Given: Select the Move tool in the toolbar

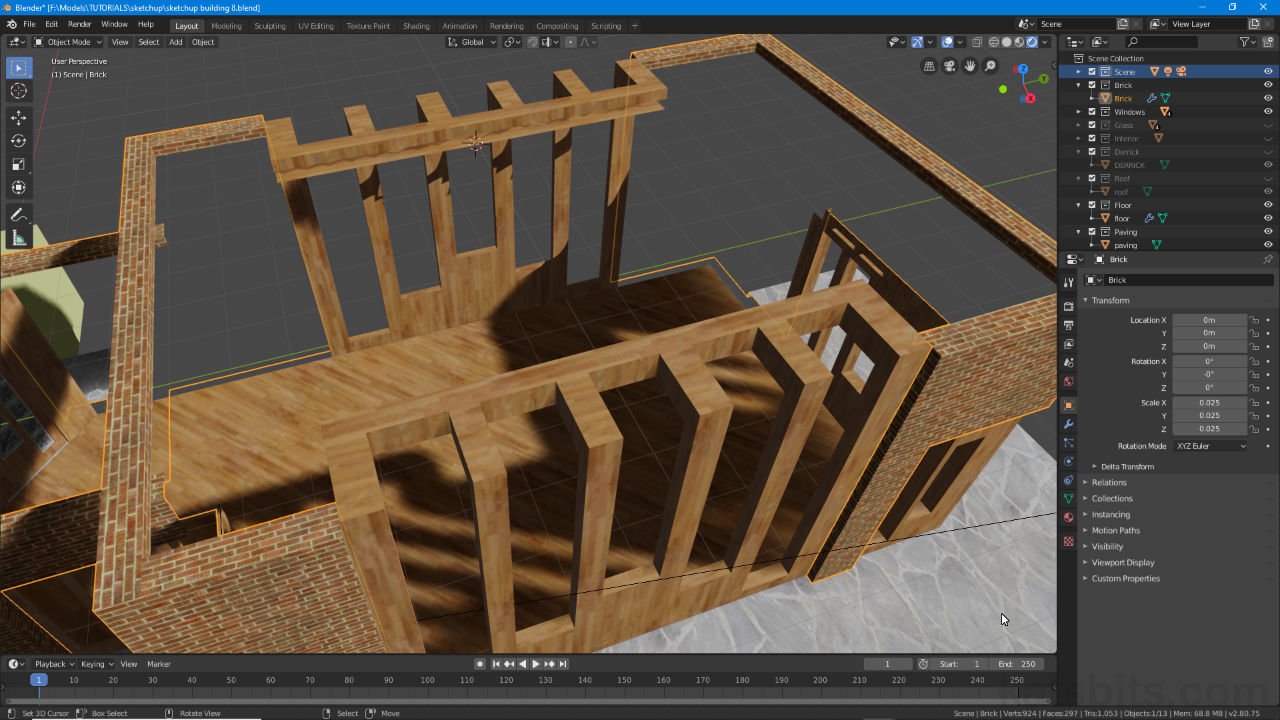Looking at the screenshot, I should (x=18, y=117).
